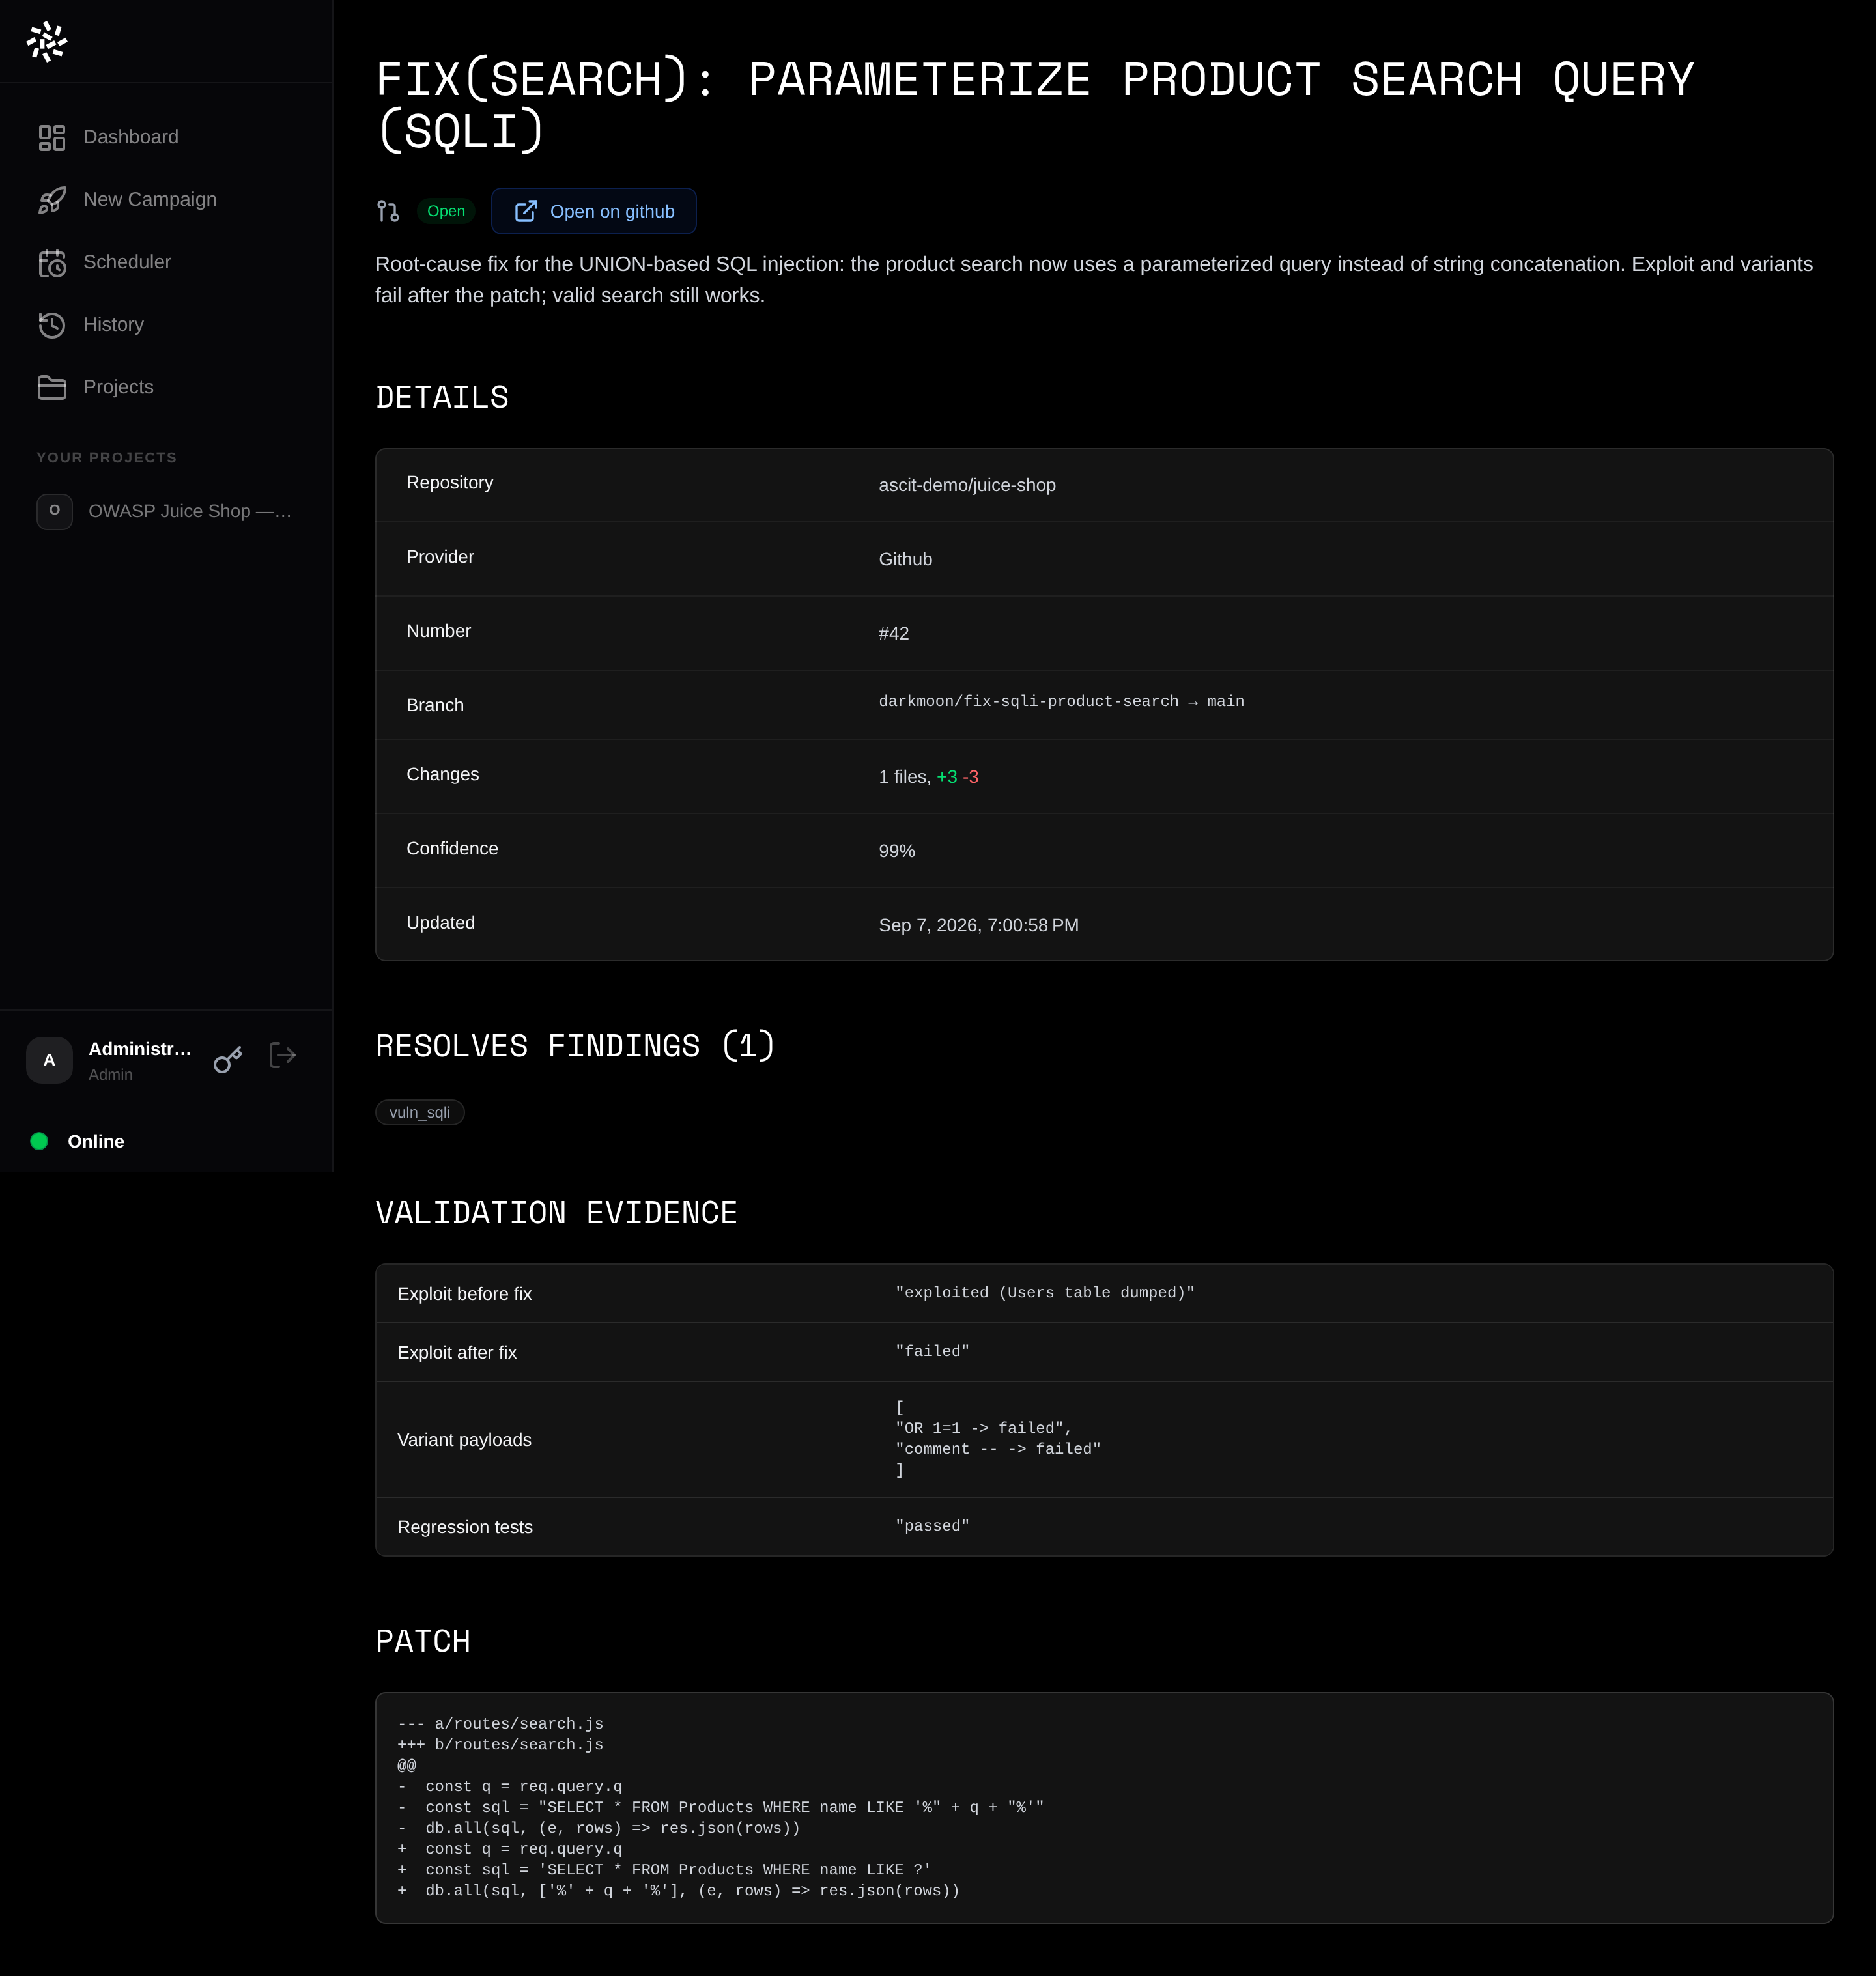The image size is (1876, 1976).
Task: Click the YOUR PROJECTS section label
Action: tap(107, 457)
